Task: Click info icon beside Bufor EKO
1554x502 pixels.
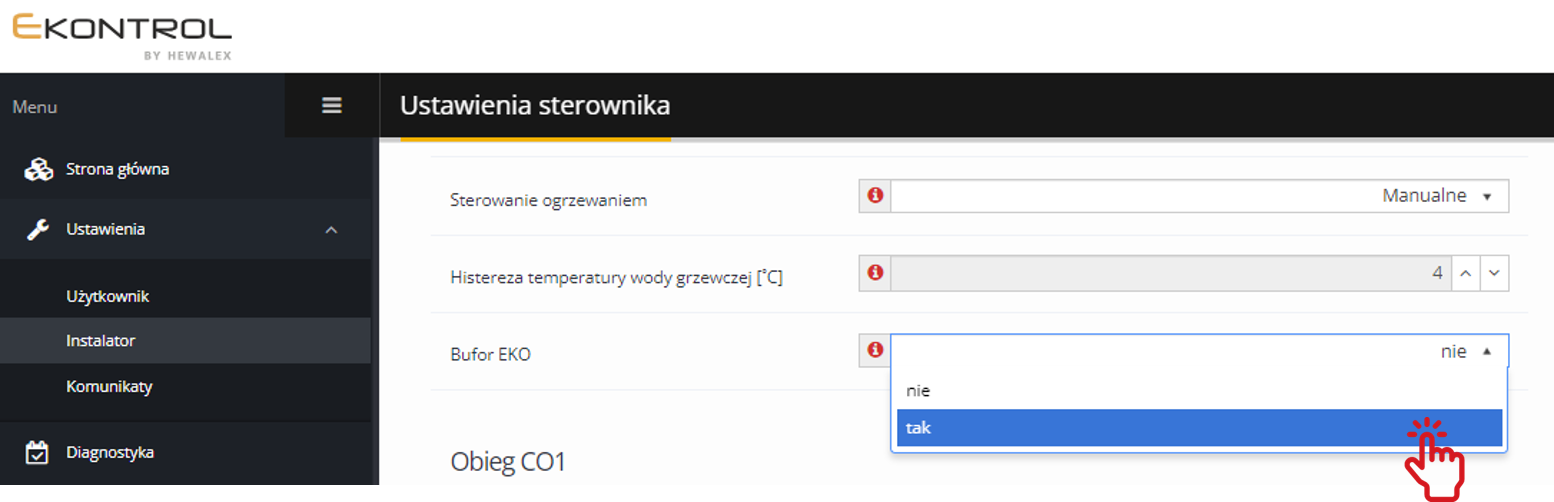Action: pyautogui.click(x=876, y=350)
